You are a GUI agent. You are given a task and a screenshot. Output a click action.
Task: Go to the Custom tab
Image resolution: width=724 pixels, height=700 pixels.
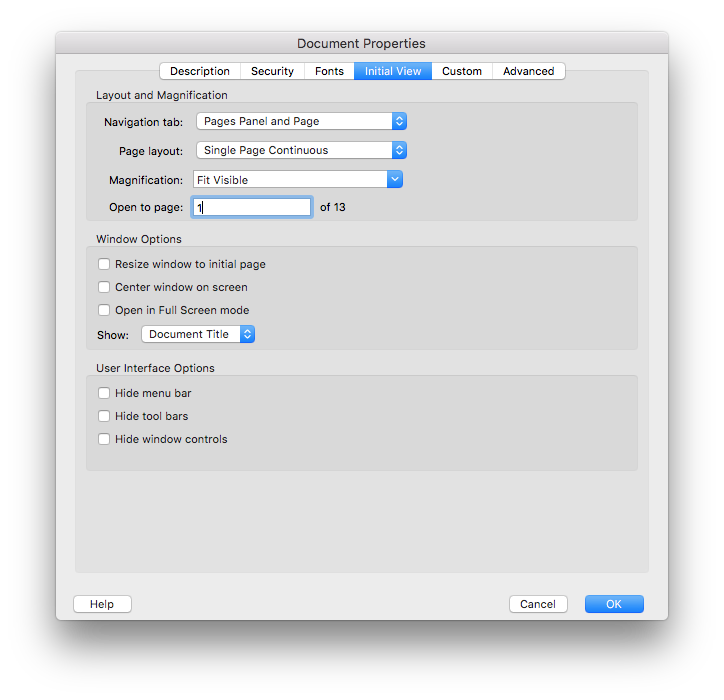[462, 71]
